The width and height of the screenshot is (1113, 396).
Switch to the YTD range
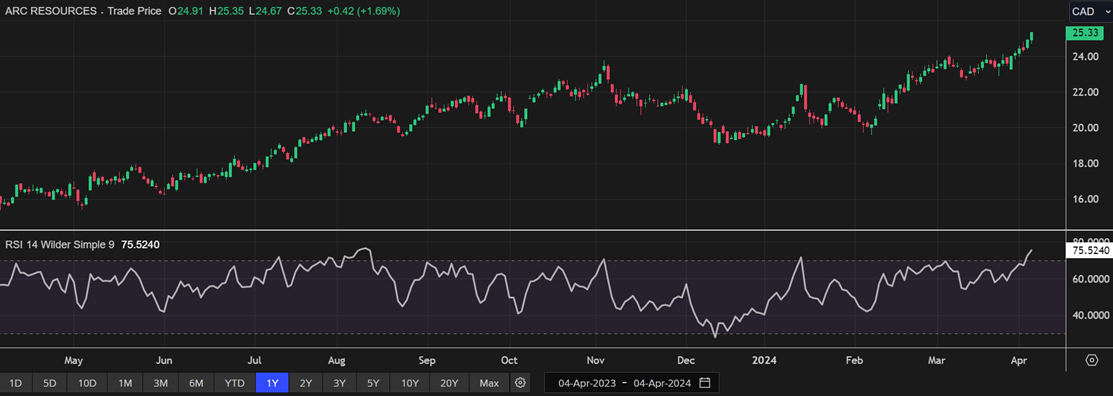click(x=234, y=383)
